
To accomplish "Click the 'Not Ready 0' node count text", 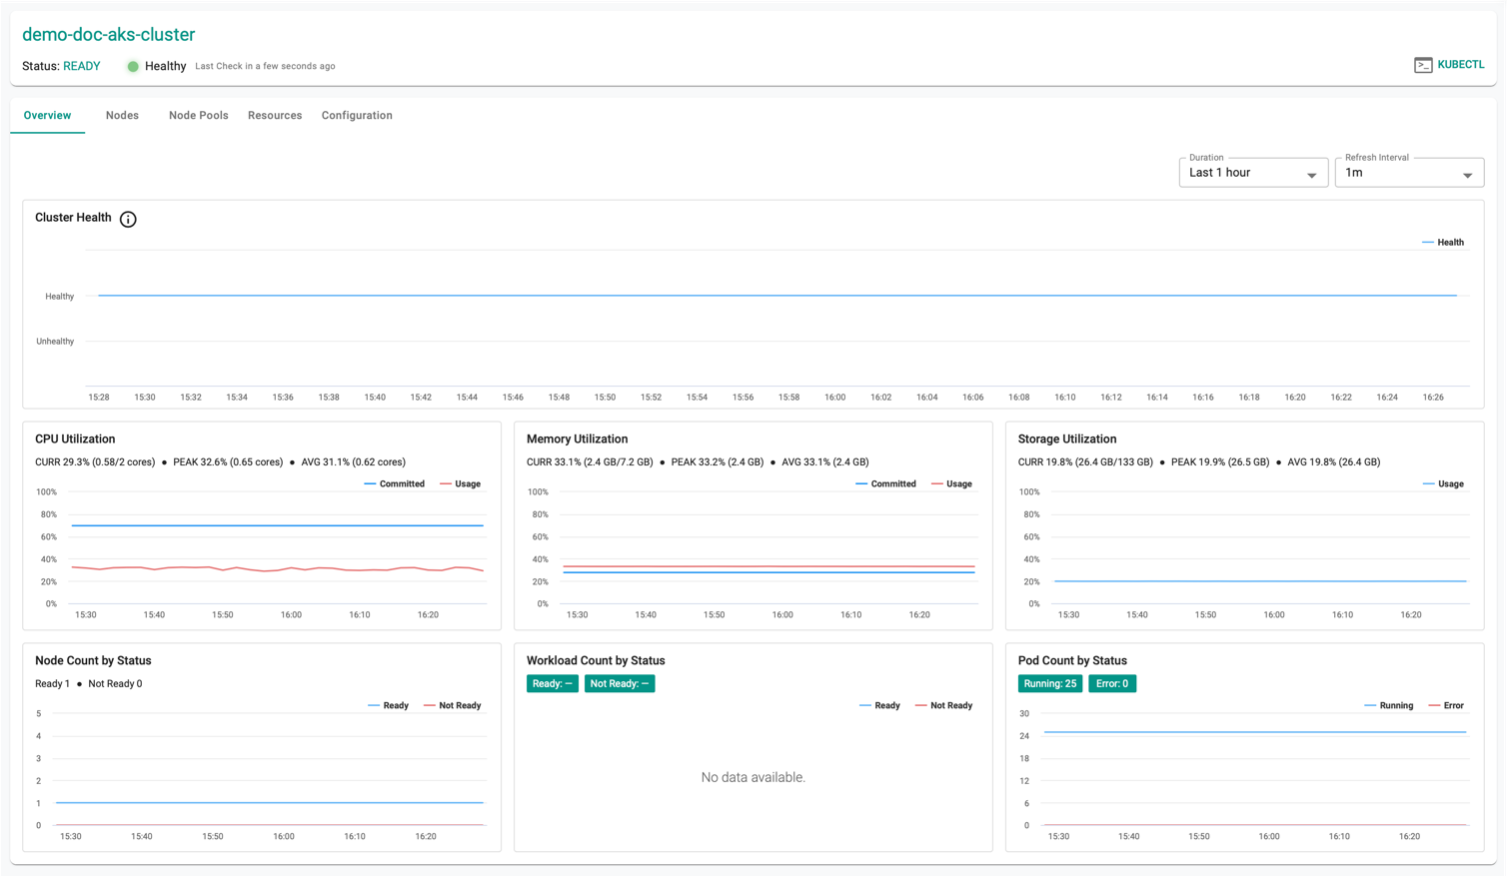I will [115, 684].
